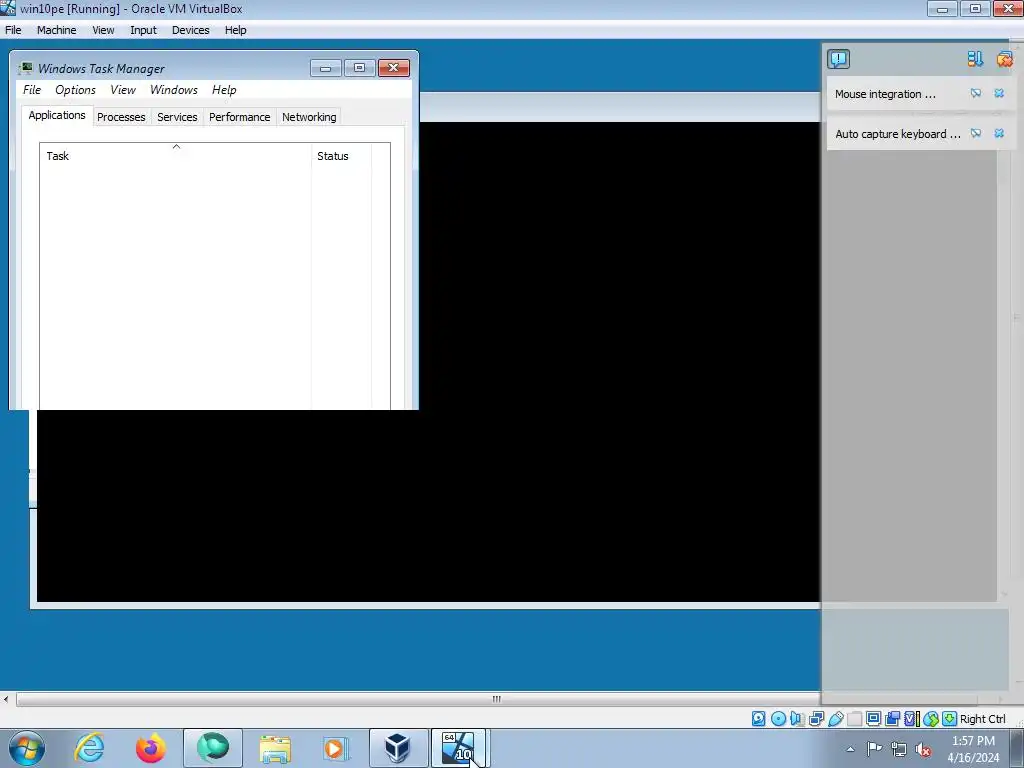Open Windows Media Player from the taskbar
This screenshot has height=768, width=1024.
tap(336, 748)
